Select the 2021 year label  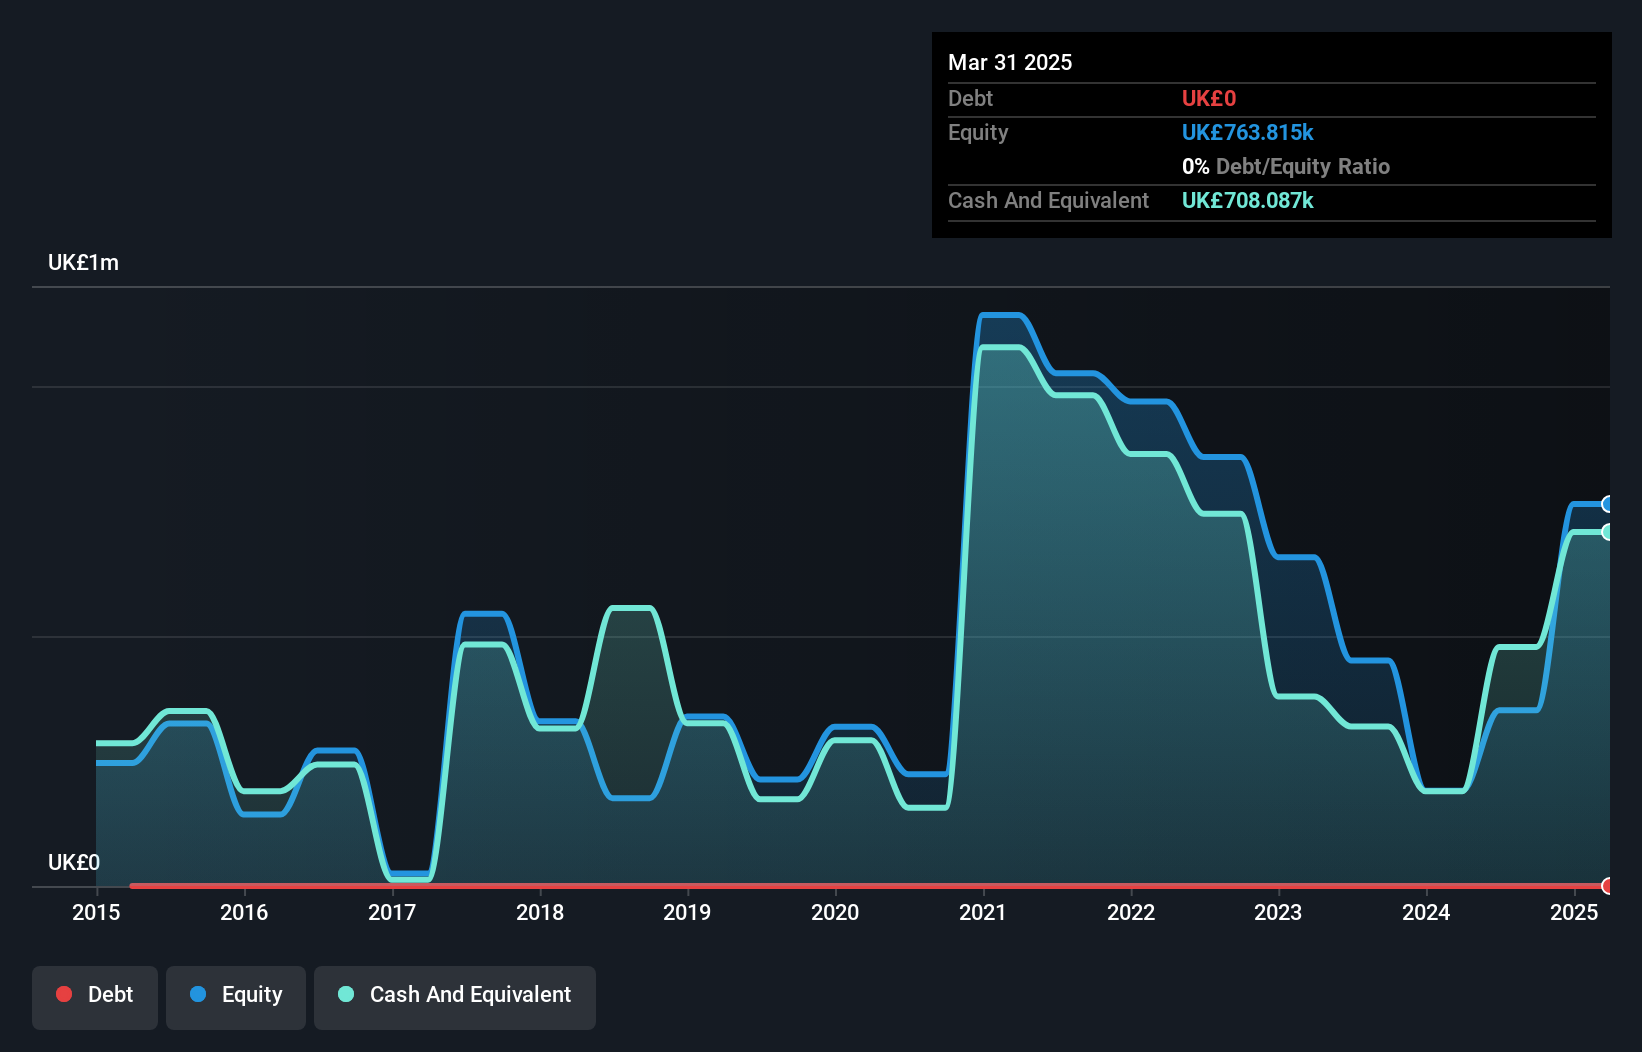983,912
